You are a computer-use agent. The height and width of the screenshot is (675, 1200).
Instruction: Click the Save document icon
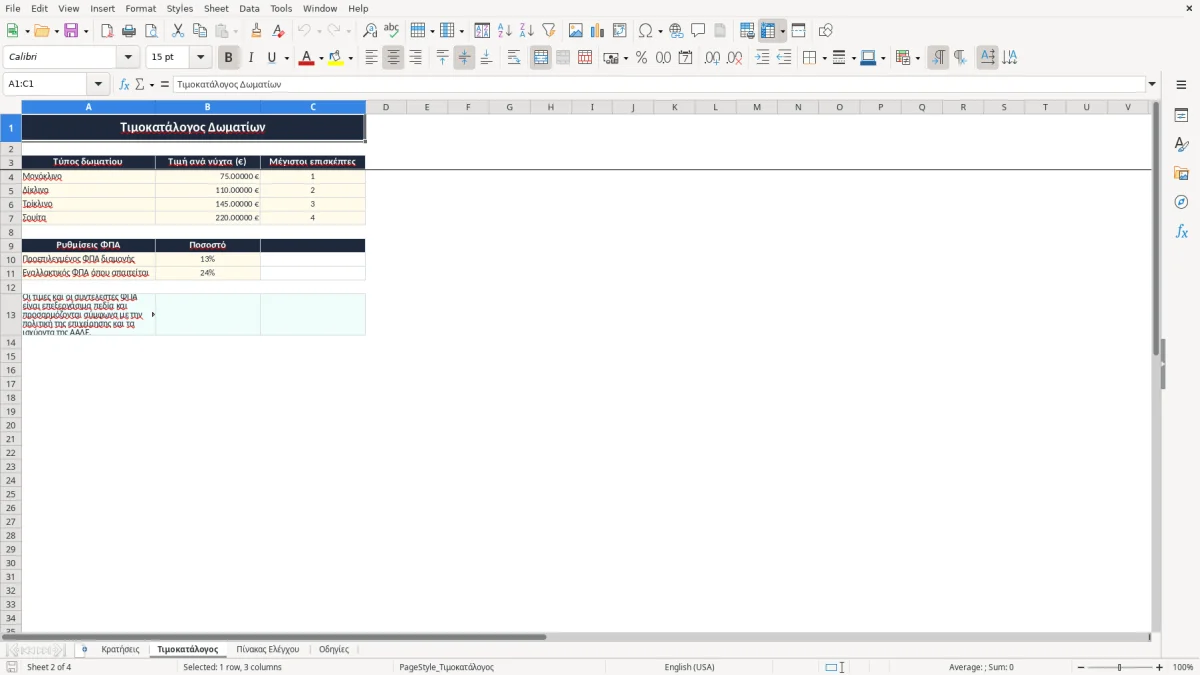point(71,31)
